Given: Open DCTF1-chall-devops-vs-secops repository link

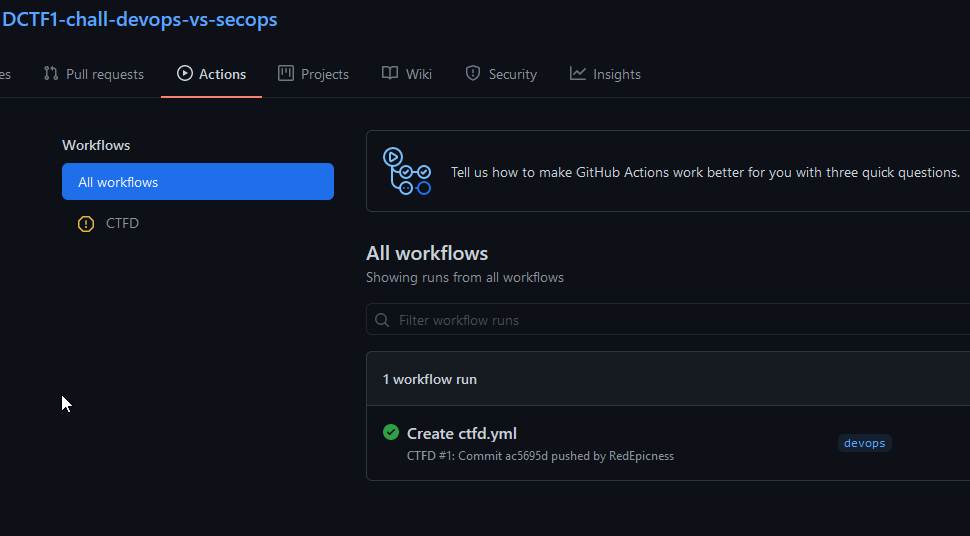Looking at the screenshot, I should tap(140, 19).
